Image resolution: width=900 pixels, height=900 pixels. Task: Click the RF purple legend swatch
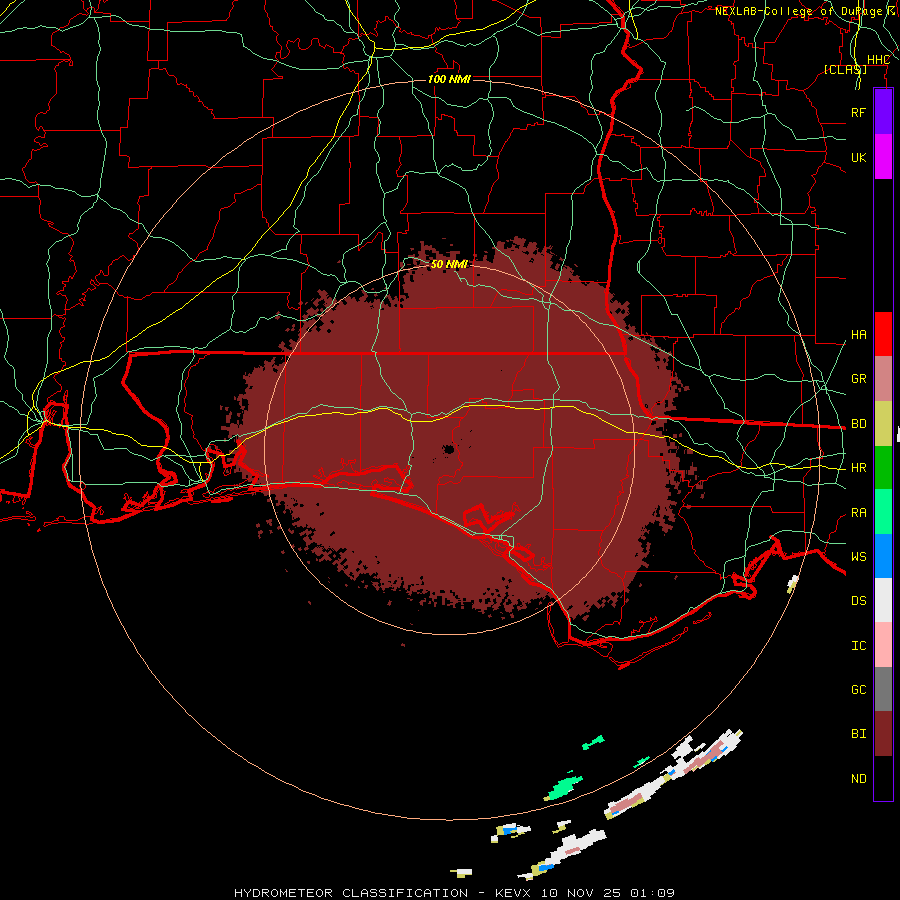point(883,112)
